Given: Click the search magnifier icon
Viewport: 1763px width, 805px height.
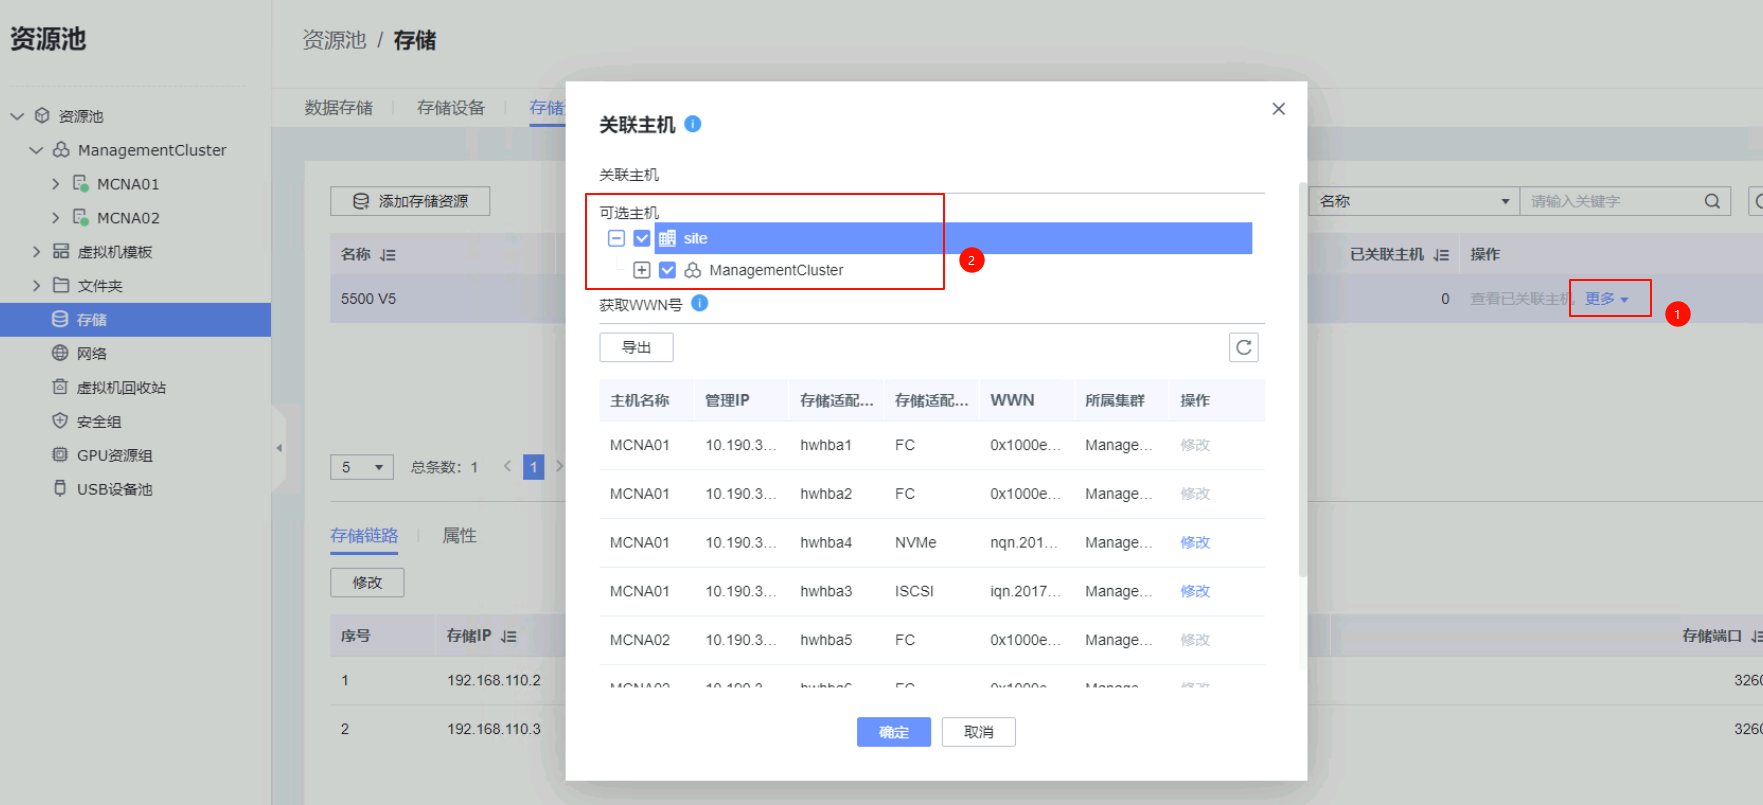Looking at the screenshot, I should (x=1712, y=201).
